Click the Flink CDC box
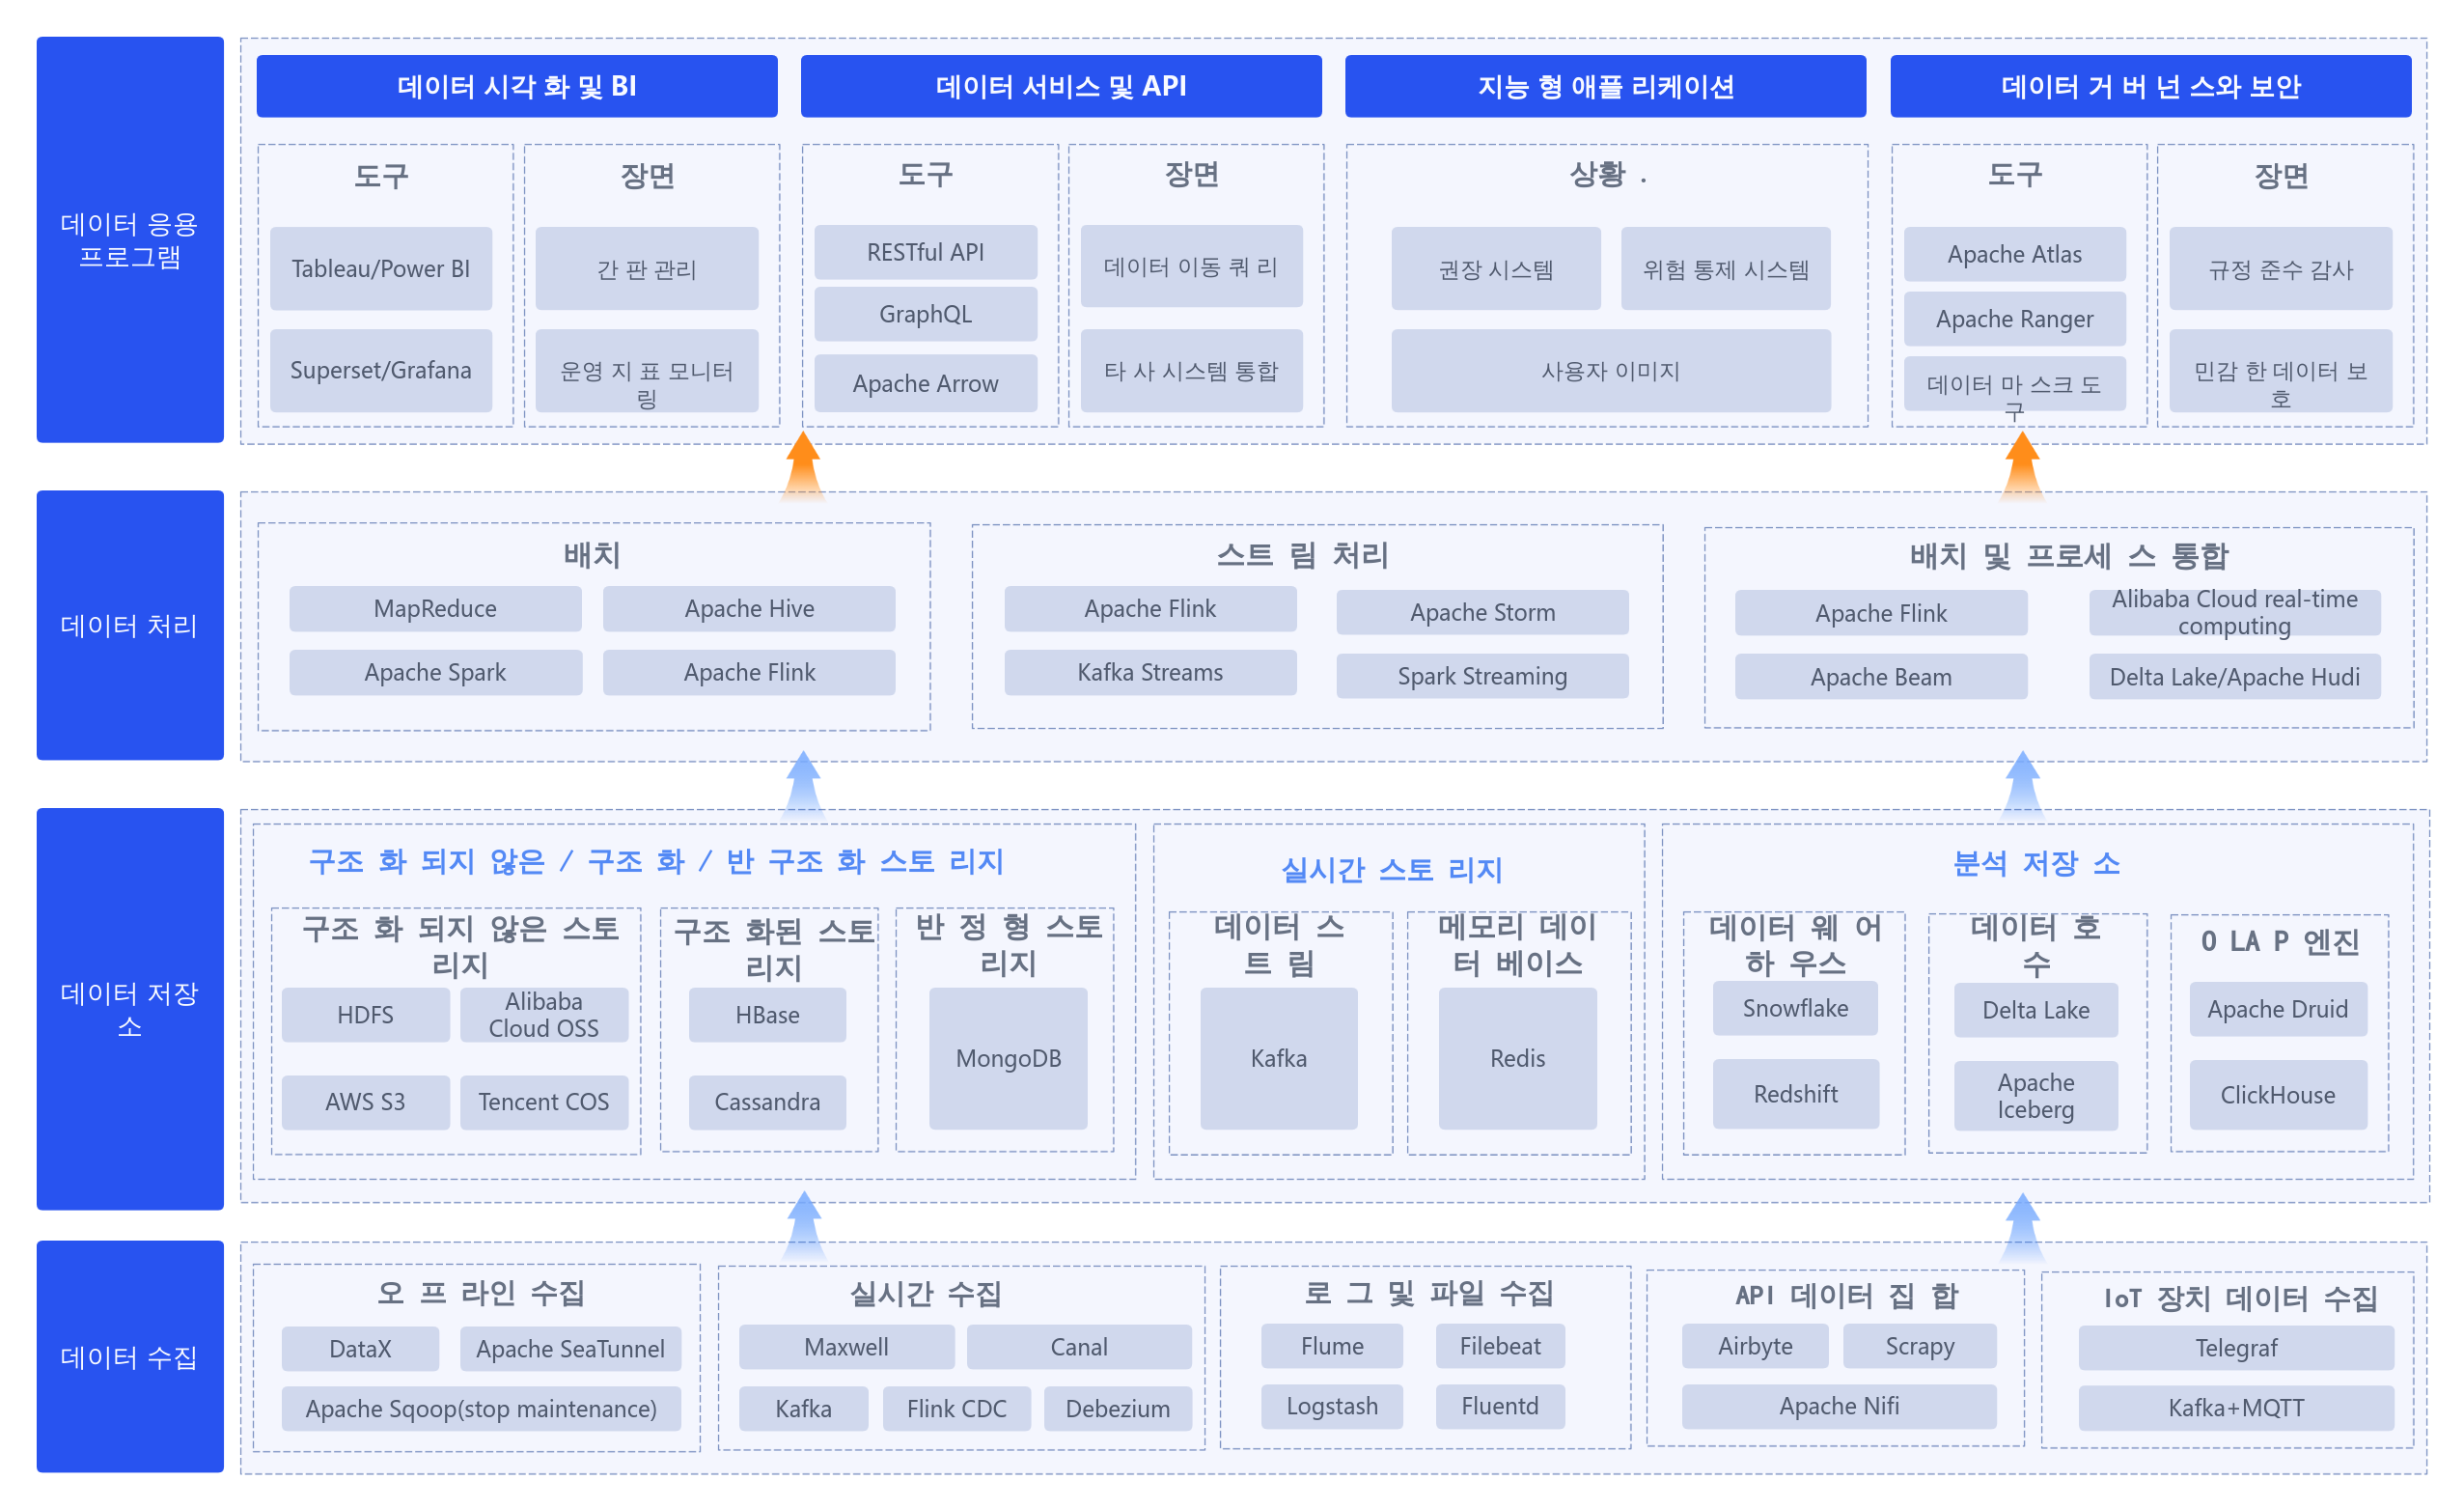The height and width of the screenshot is (1508, 2464). 956,1408
